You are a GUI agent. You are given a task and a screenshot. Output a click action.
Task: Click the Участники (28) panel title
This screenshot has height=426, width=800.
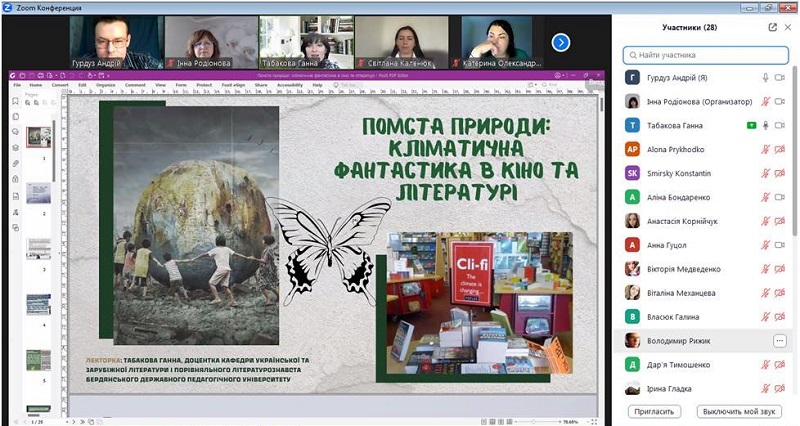(x=689, y=28)
